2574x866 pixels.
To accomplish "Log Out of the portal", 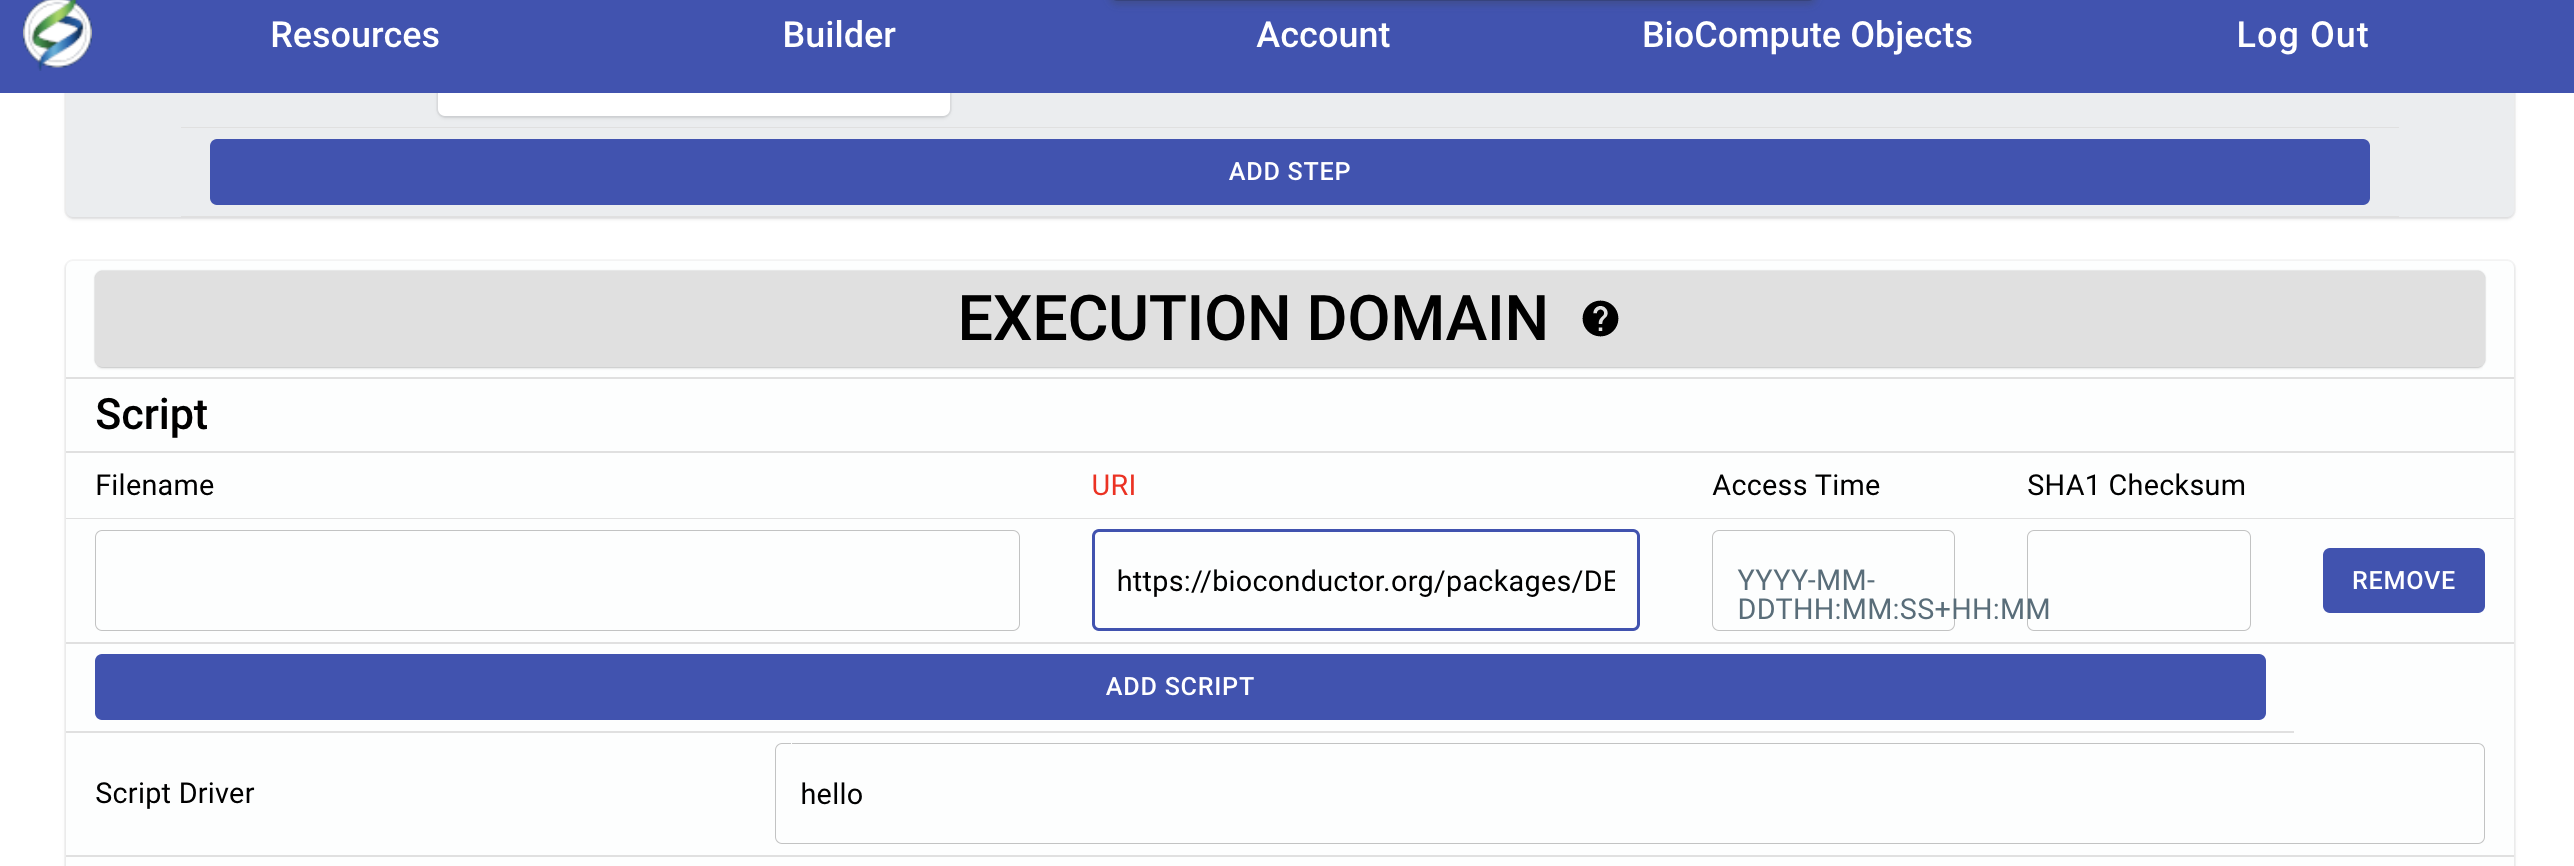I will pyautogui.click(x=2302, y=35).
